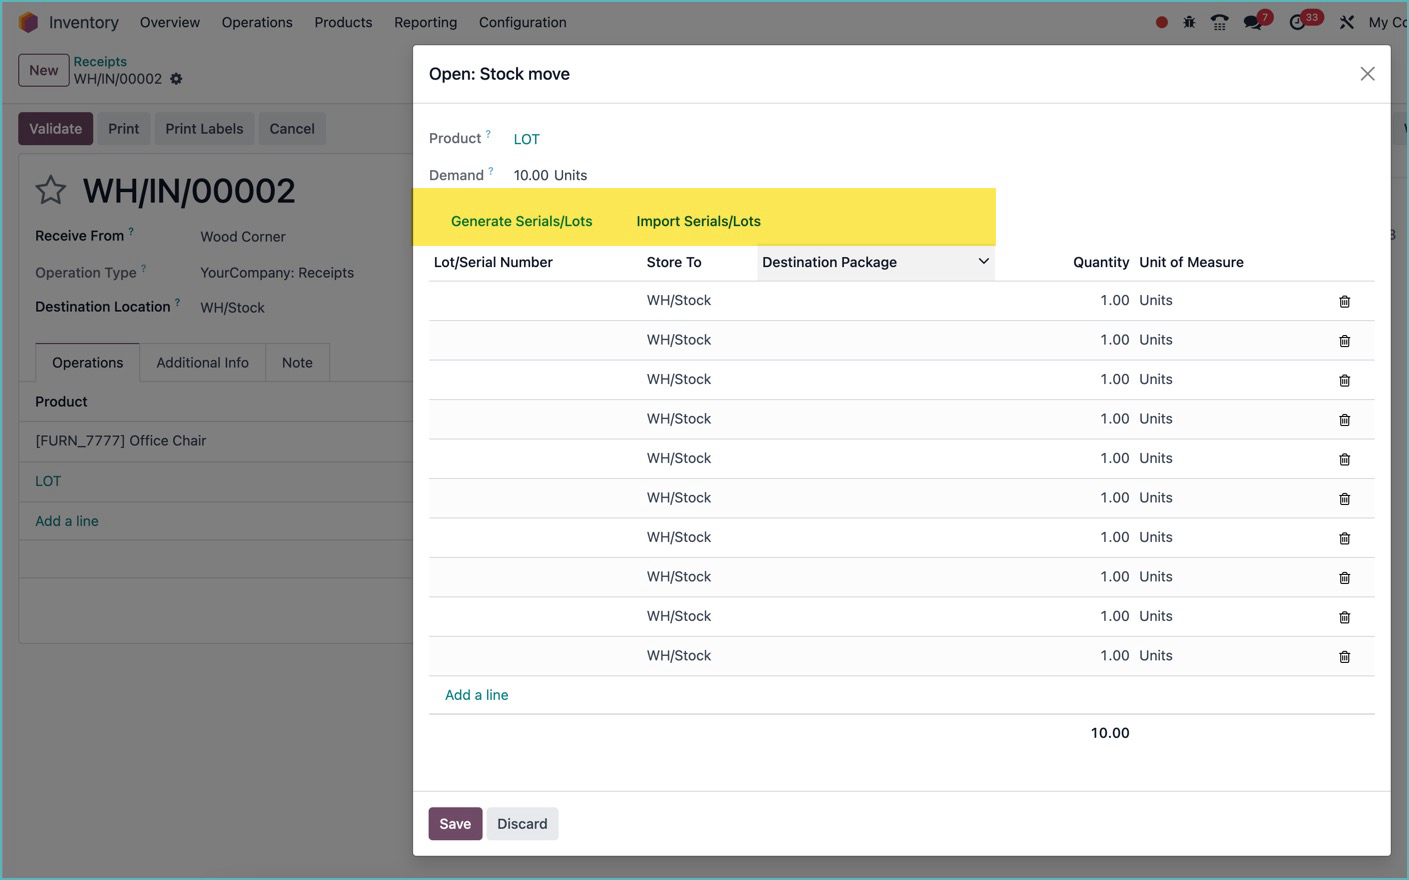The width and height of the screenshot is (1409, 880).
Task: Open the Configuration menu
Action: [x=522, y=22]
